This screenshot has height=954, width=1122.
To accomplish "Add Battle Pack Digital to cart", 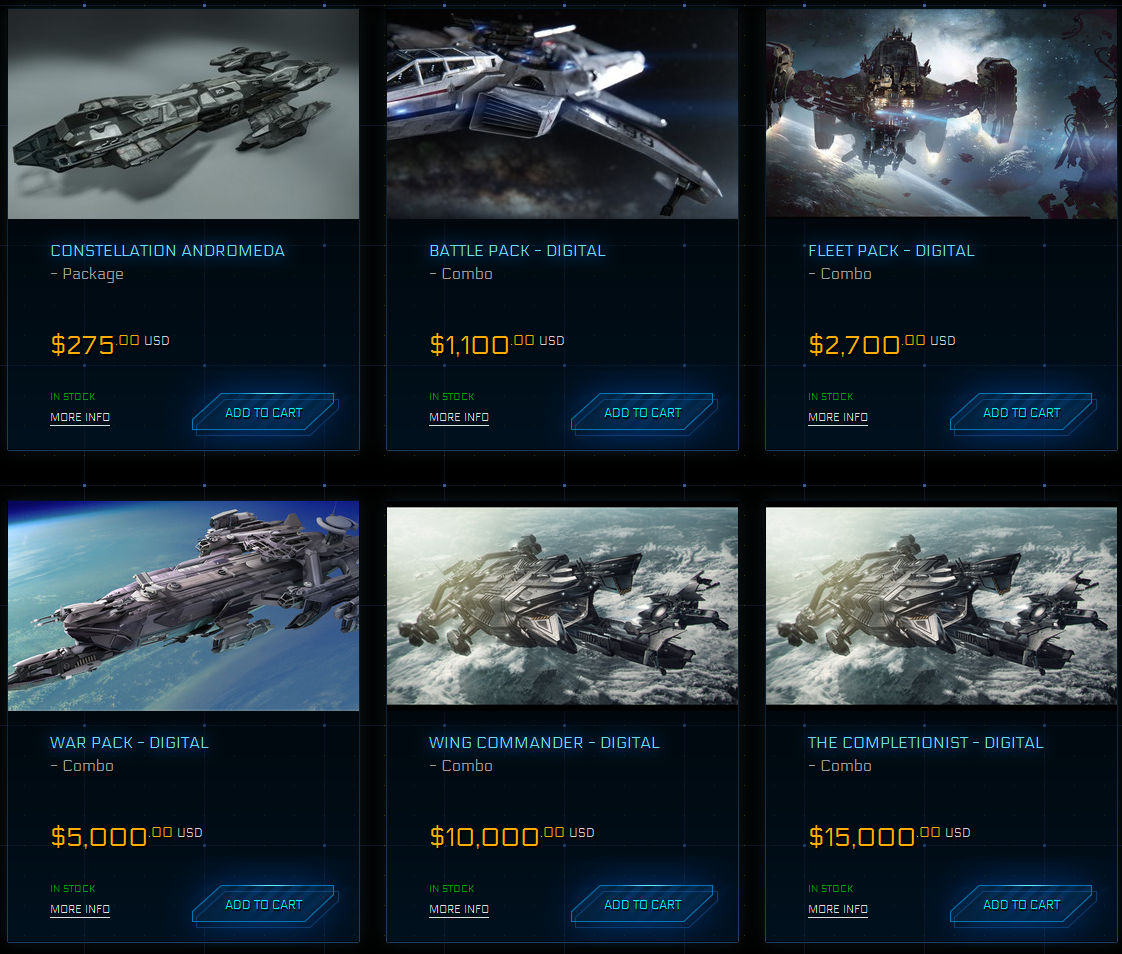I will pyautogui.click(x=644, y=414).
